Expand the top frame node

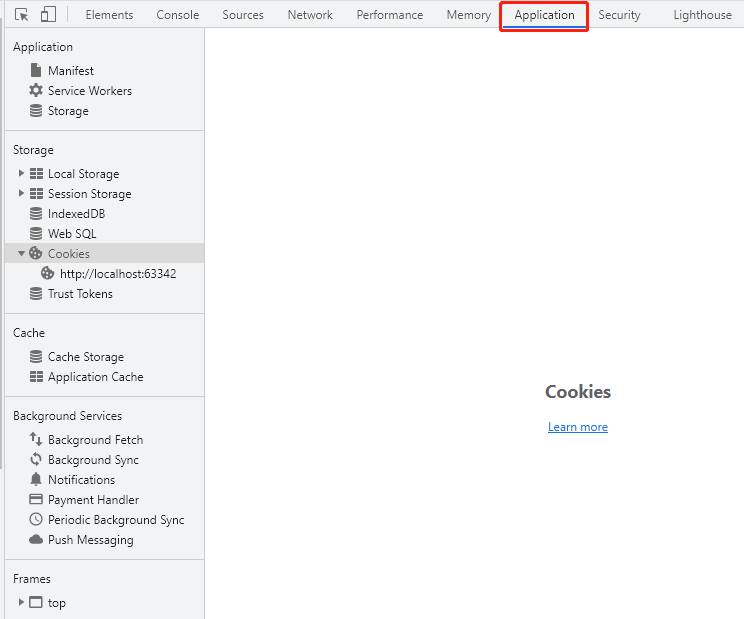click(x=21, y=602)
